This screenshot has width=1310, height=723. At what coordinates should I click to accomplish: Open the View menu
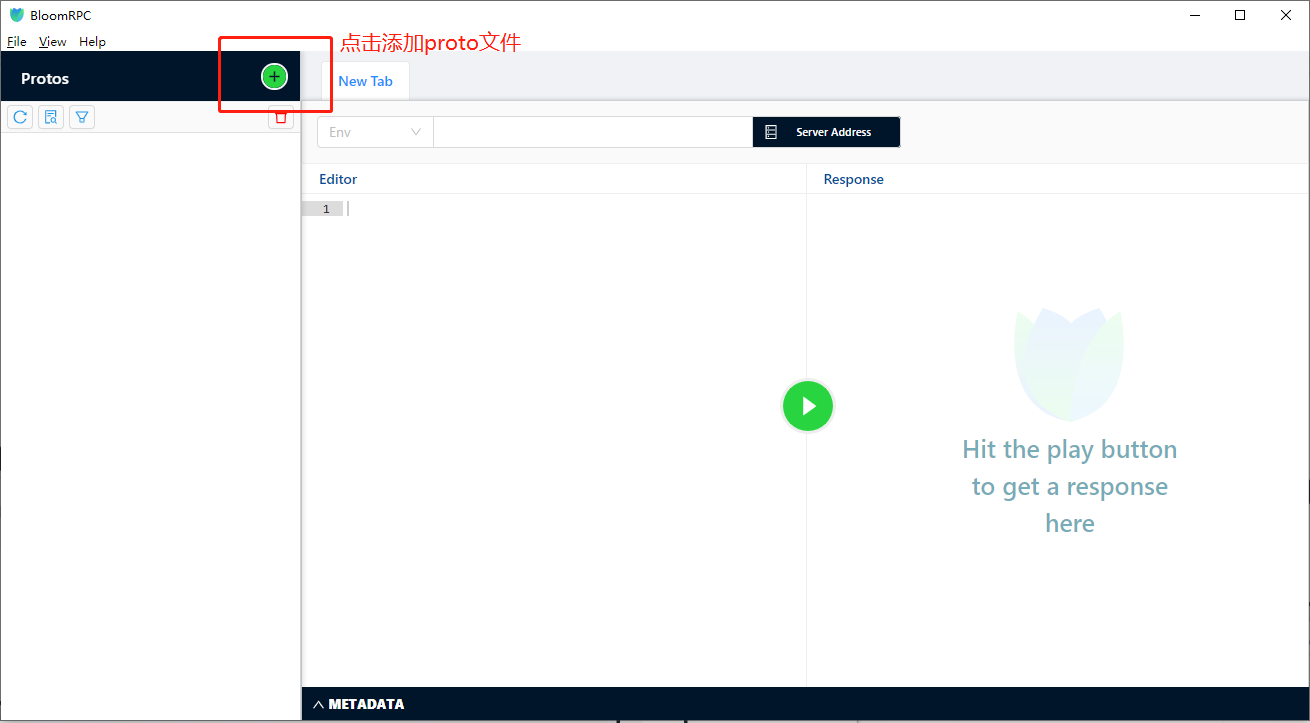[x=52, y=41]
